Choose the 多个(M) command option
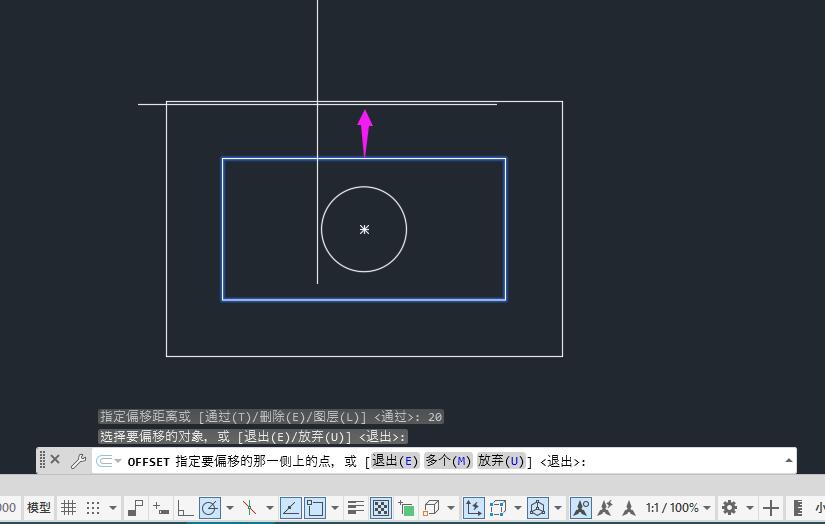The width and height of the screenshot is (825, 524). click(448, 461)
